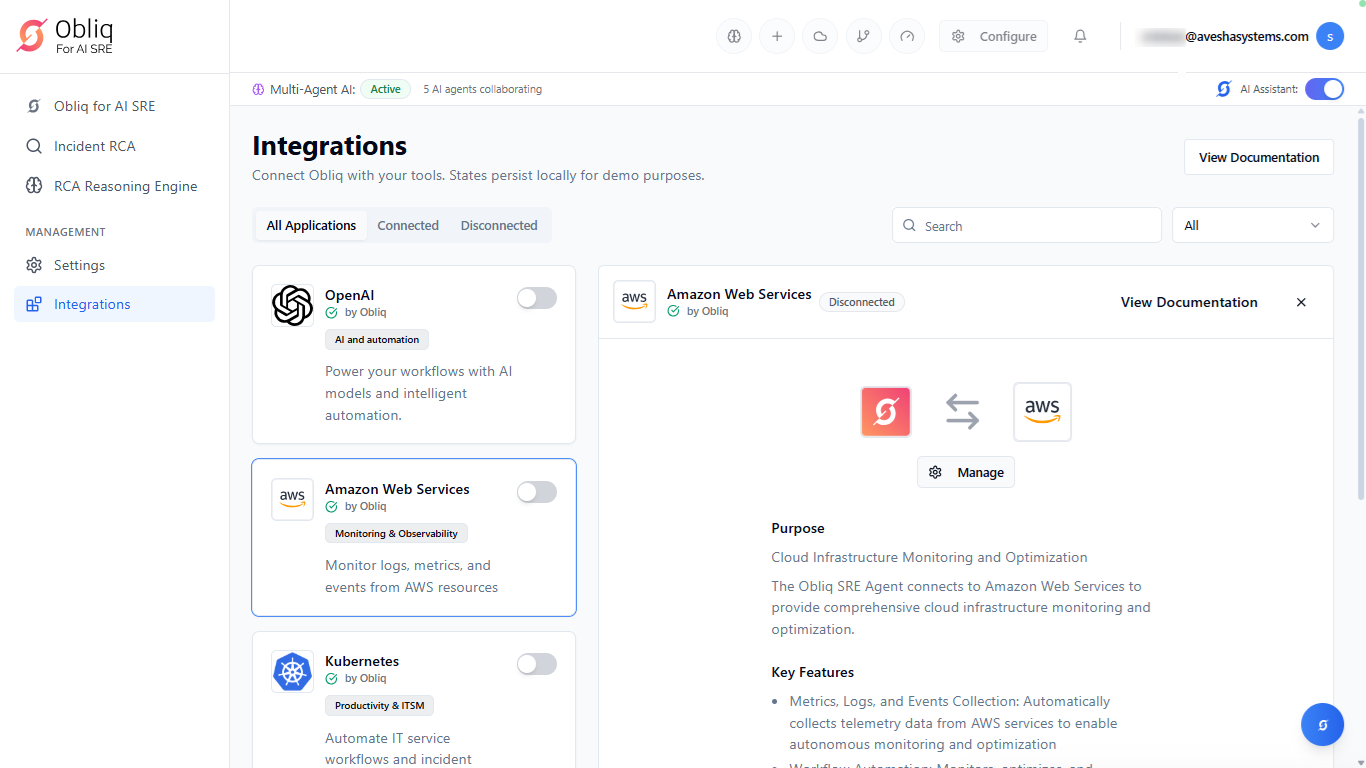Screen dimensions: 1366x768
Task: Turn on the Amazon Web Services toggle
Action: [536, 492]
